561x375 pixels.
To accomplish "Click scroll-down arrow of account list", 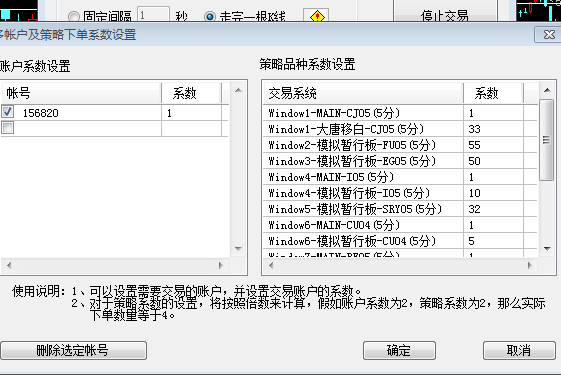I will pyautogui.click(x=238, y=248).
